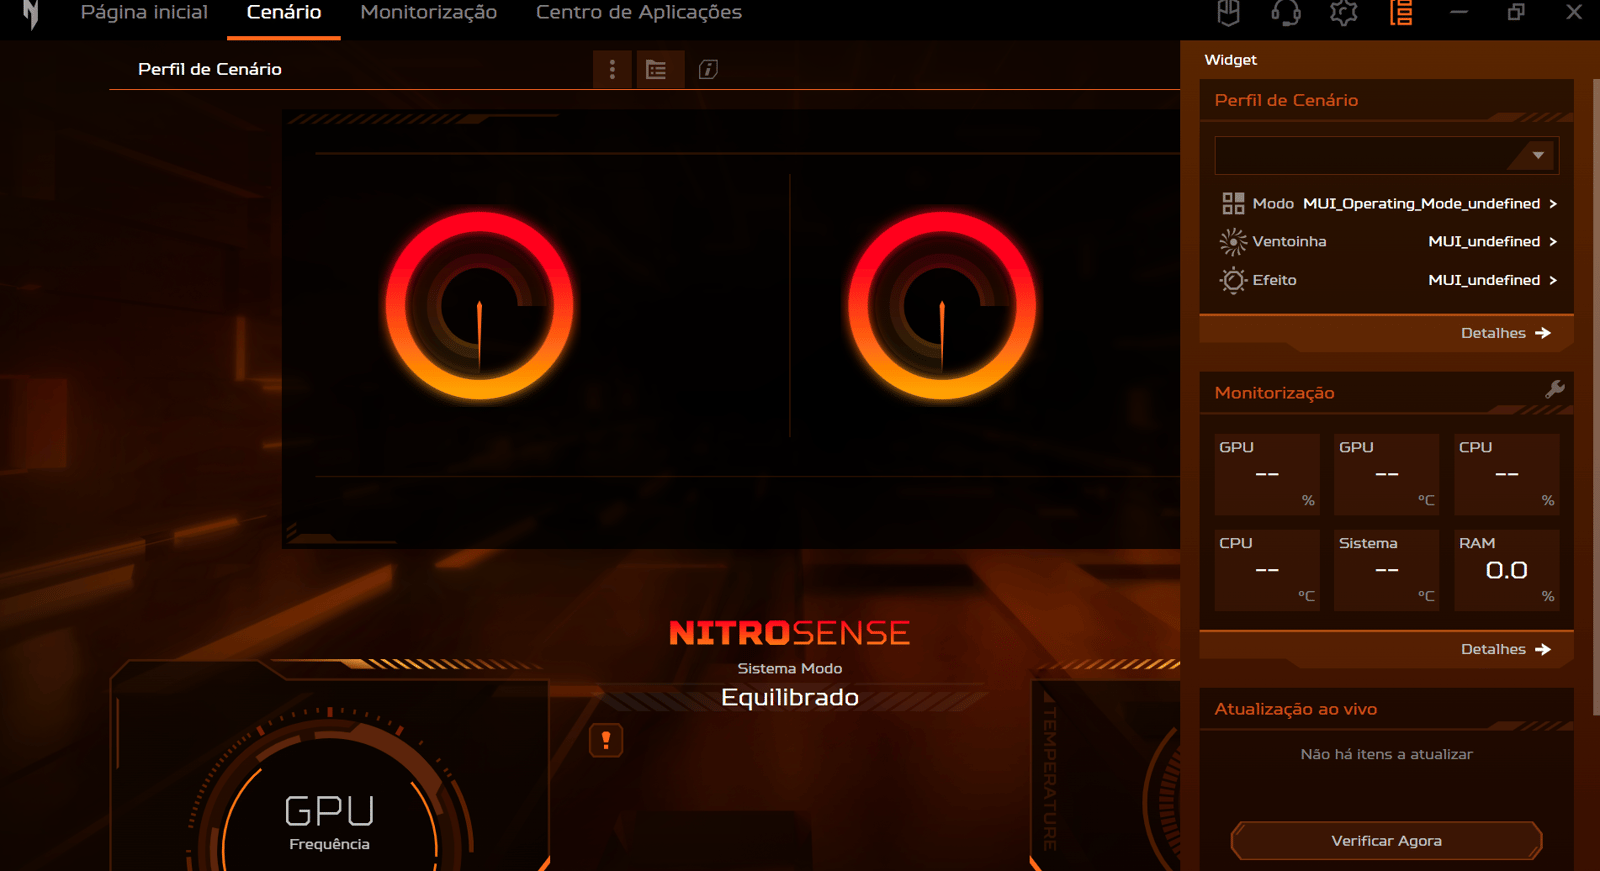Click the Equilibrado system mode label
The image size is (1600, 871).
click(790, 697)
